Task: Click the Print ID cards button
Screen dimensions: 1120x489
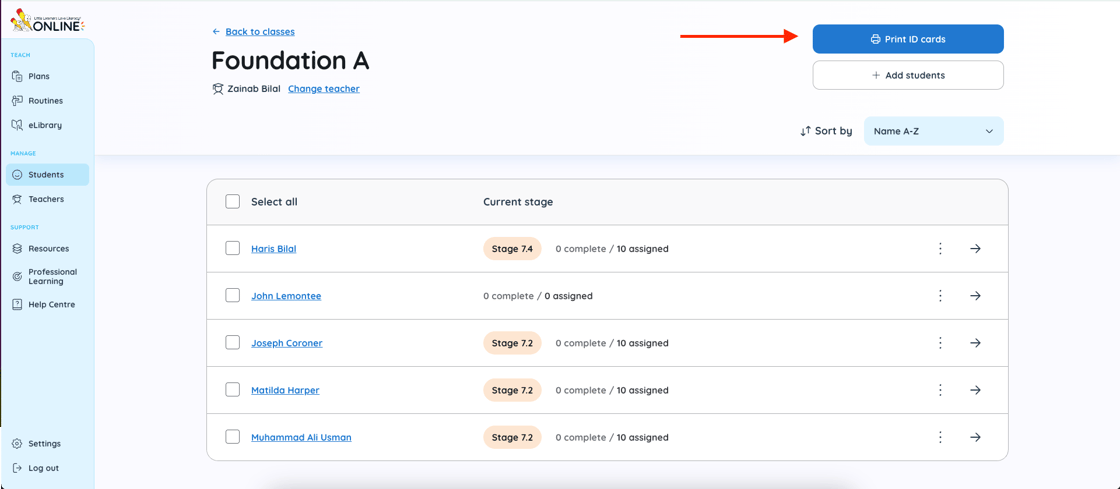Action: point(907,39)
